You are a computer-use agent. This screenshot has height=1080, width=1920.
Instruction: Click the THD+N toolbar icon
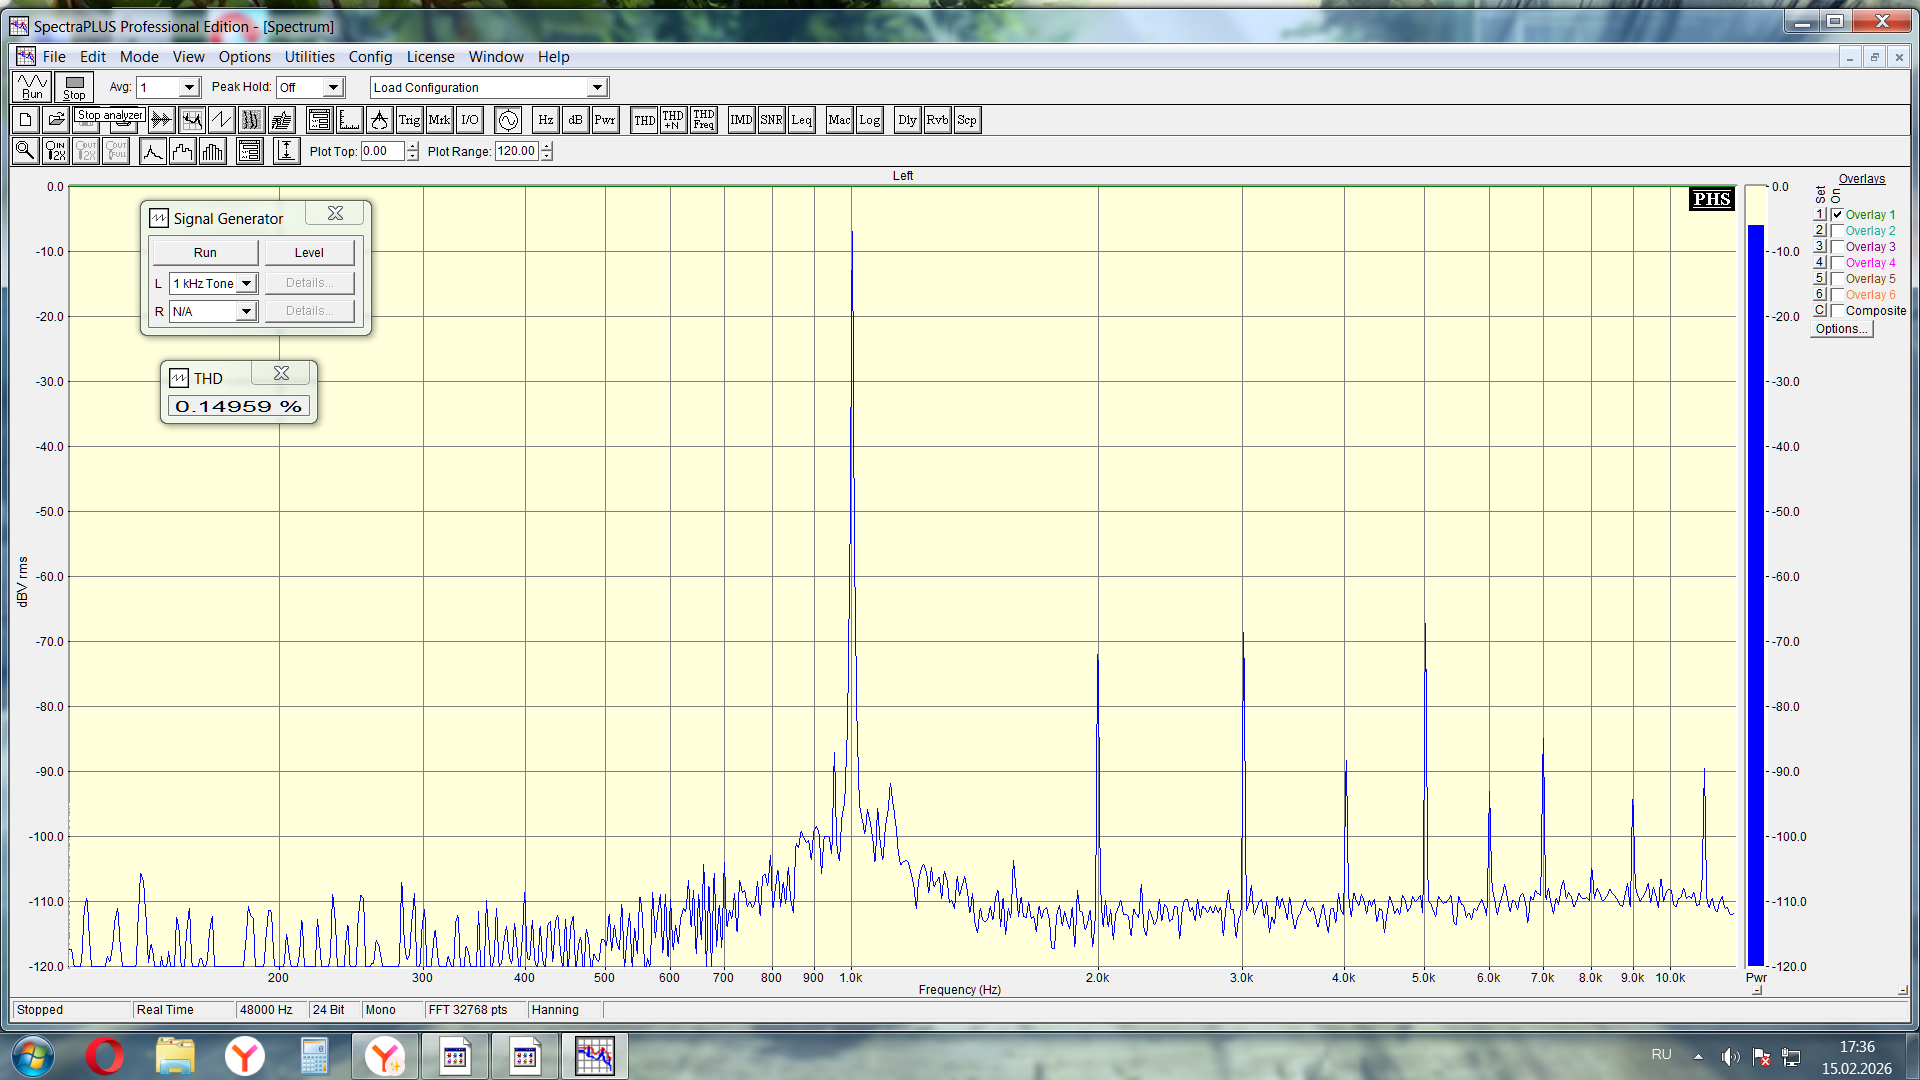(673, 120)
